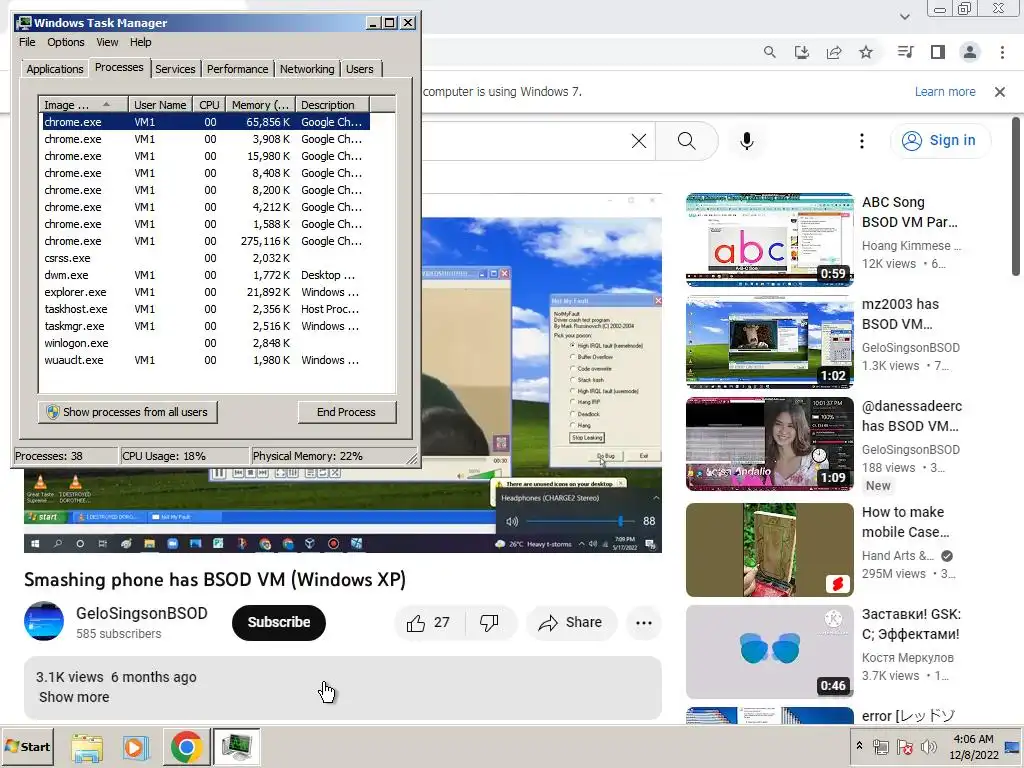Screen dimensions: 1024x768
Task: Open the Learn more link
Action: (945, 91)
